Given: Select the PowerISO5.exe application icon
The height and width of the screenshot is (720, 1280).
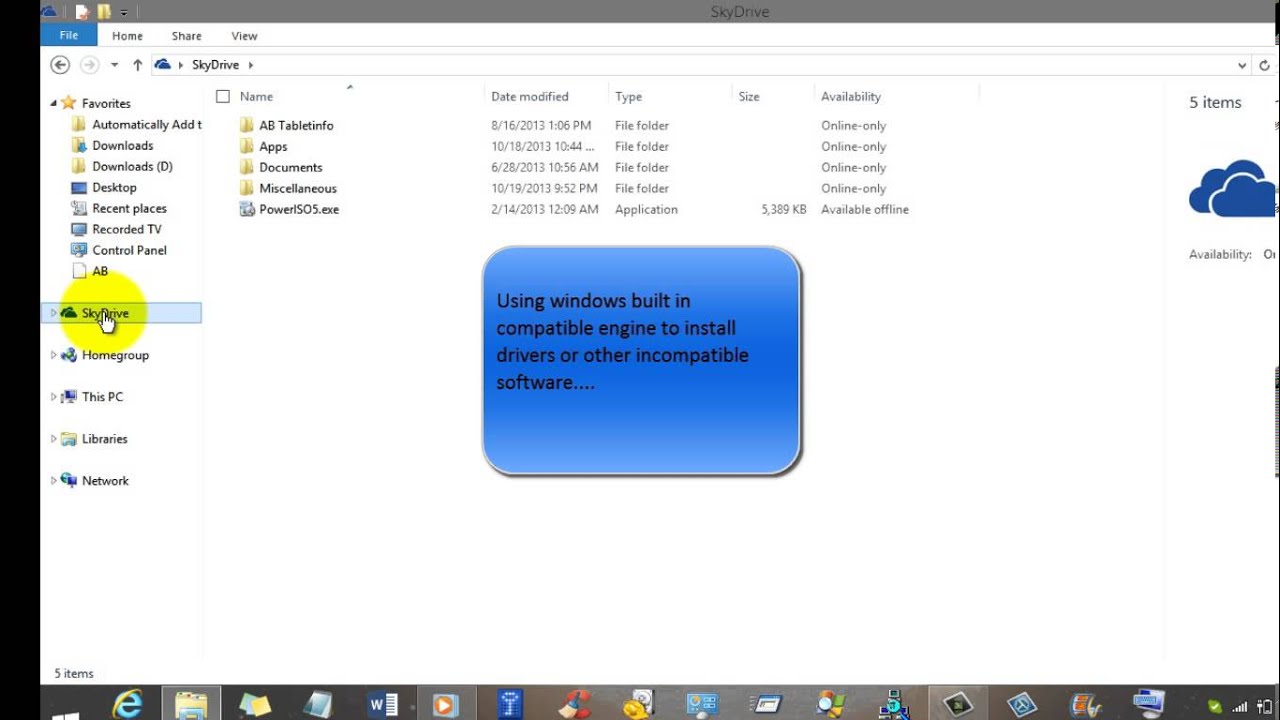Looking at the screenshot, I should (x=247, y=209).
